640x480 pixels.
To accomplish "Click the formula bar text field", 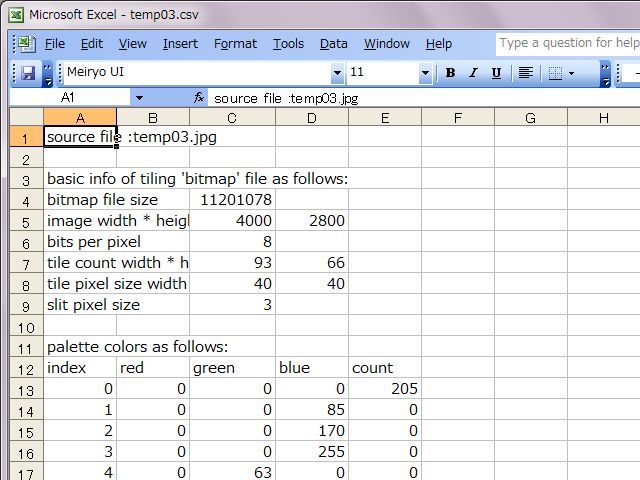I will point(424,98).
